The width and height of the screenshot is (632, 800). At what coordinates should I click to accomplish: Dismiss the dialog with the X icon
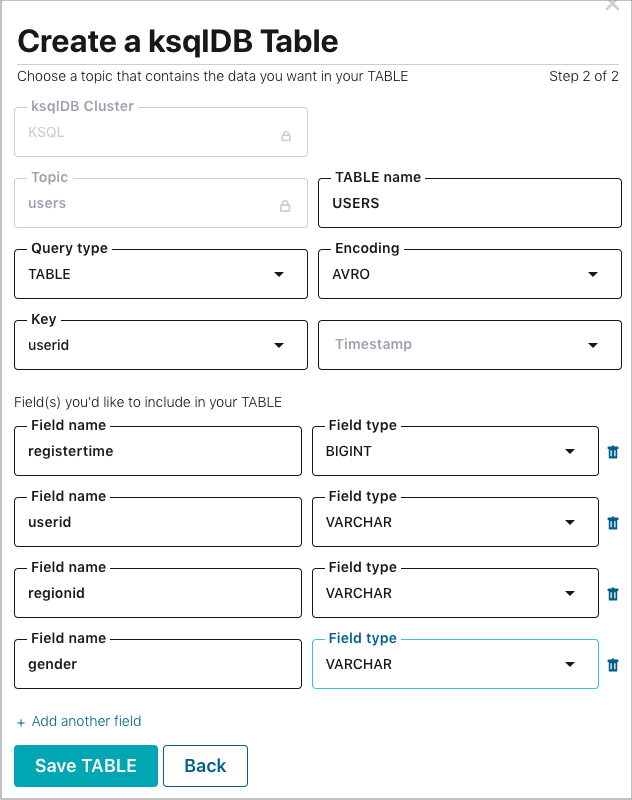pyautogui.click(x=615, y=6)
